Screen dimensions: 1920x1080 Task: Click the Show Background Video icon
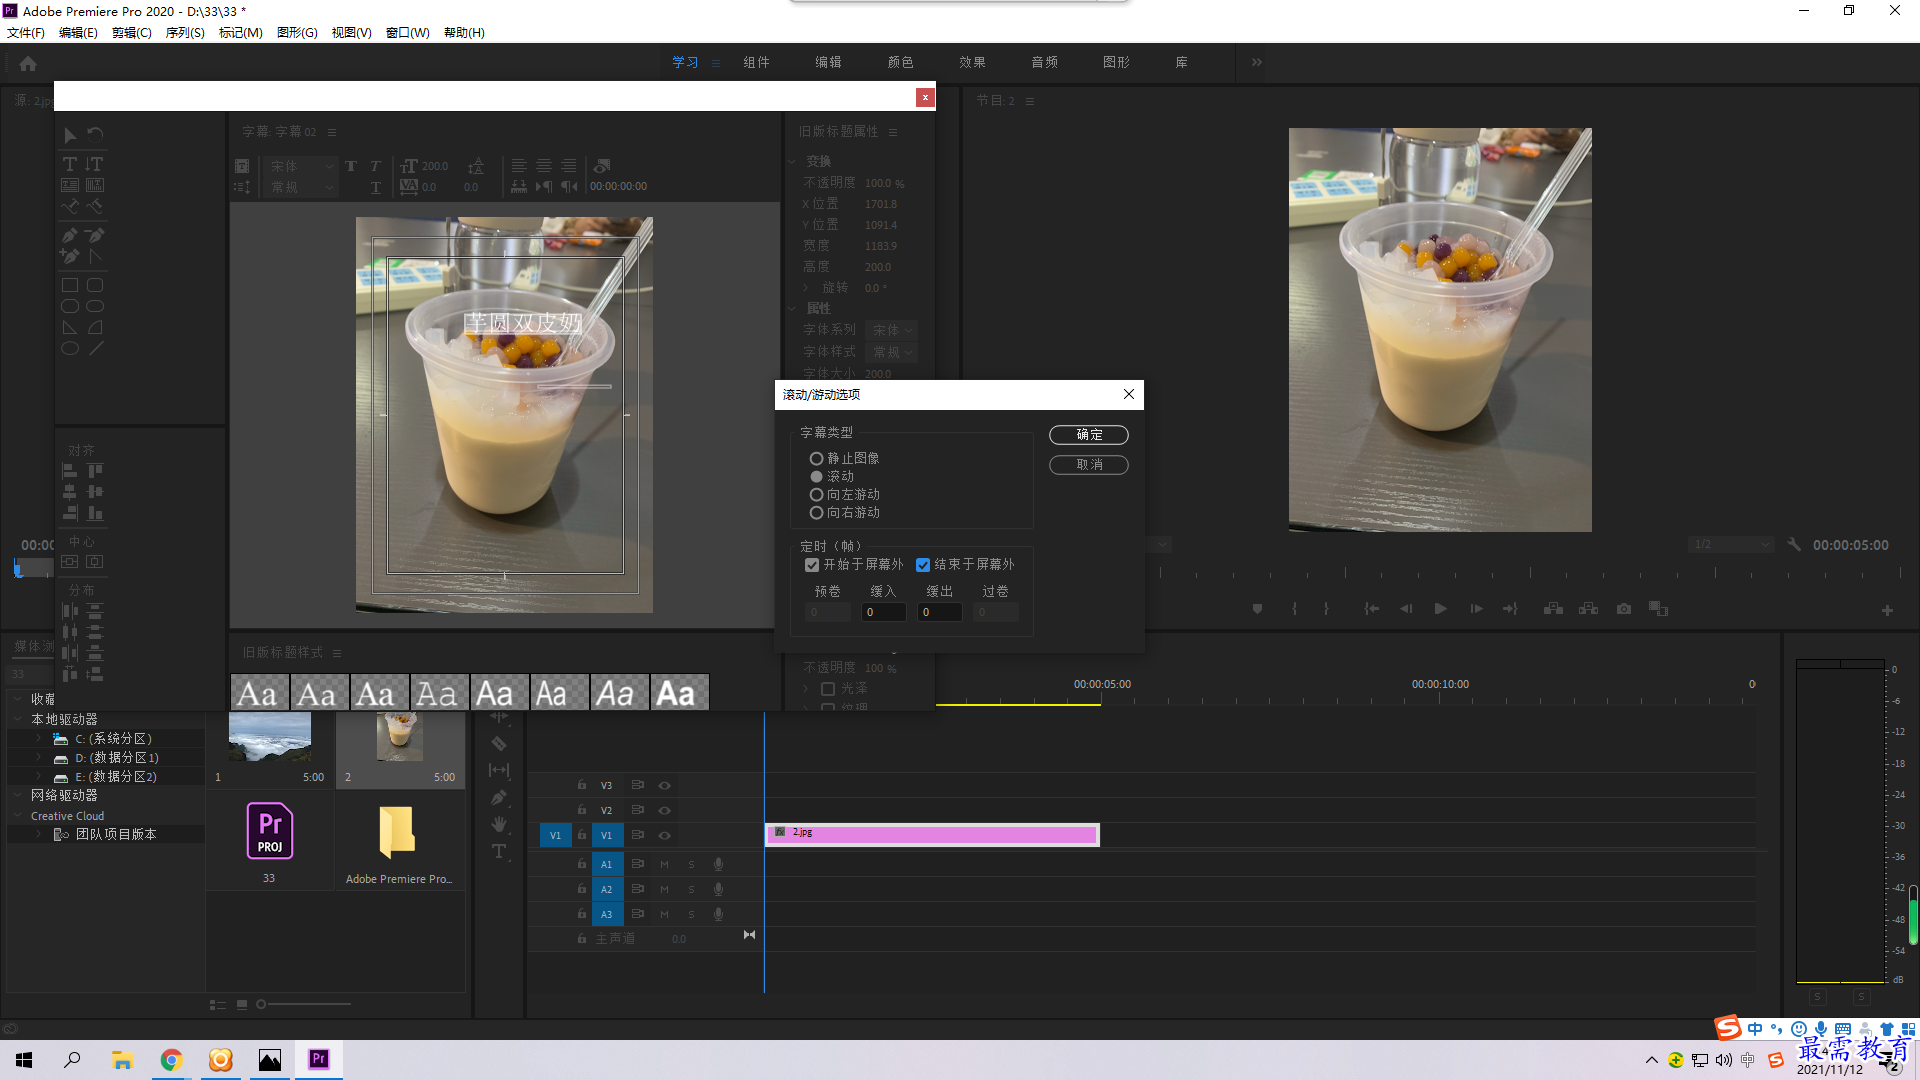click(x=602, y=166)
